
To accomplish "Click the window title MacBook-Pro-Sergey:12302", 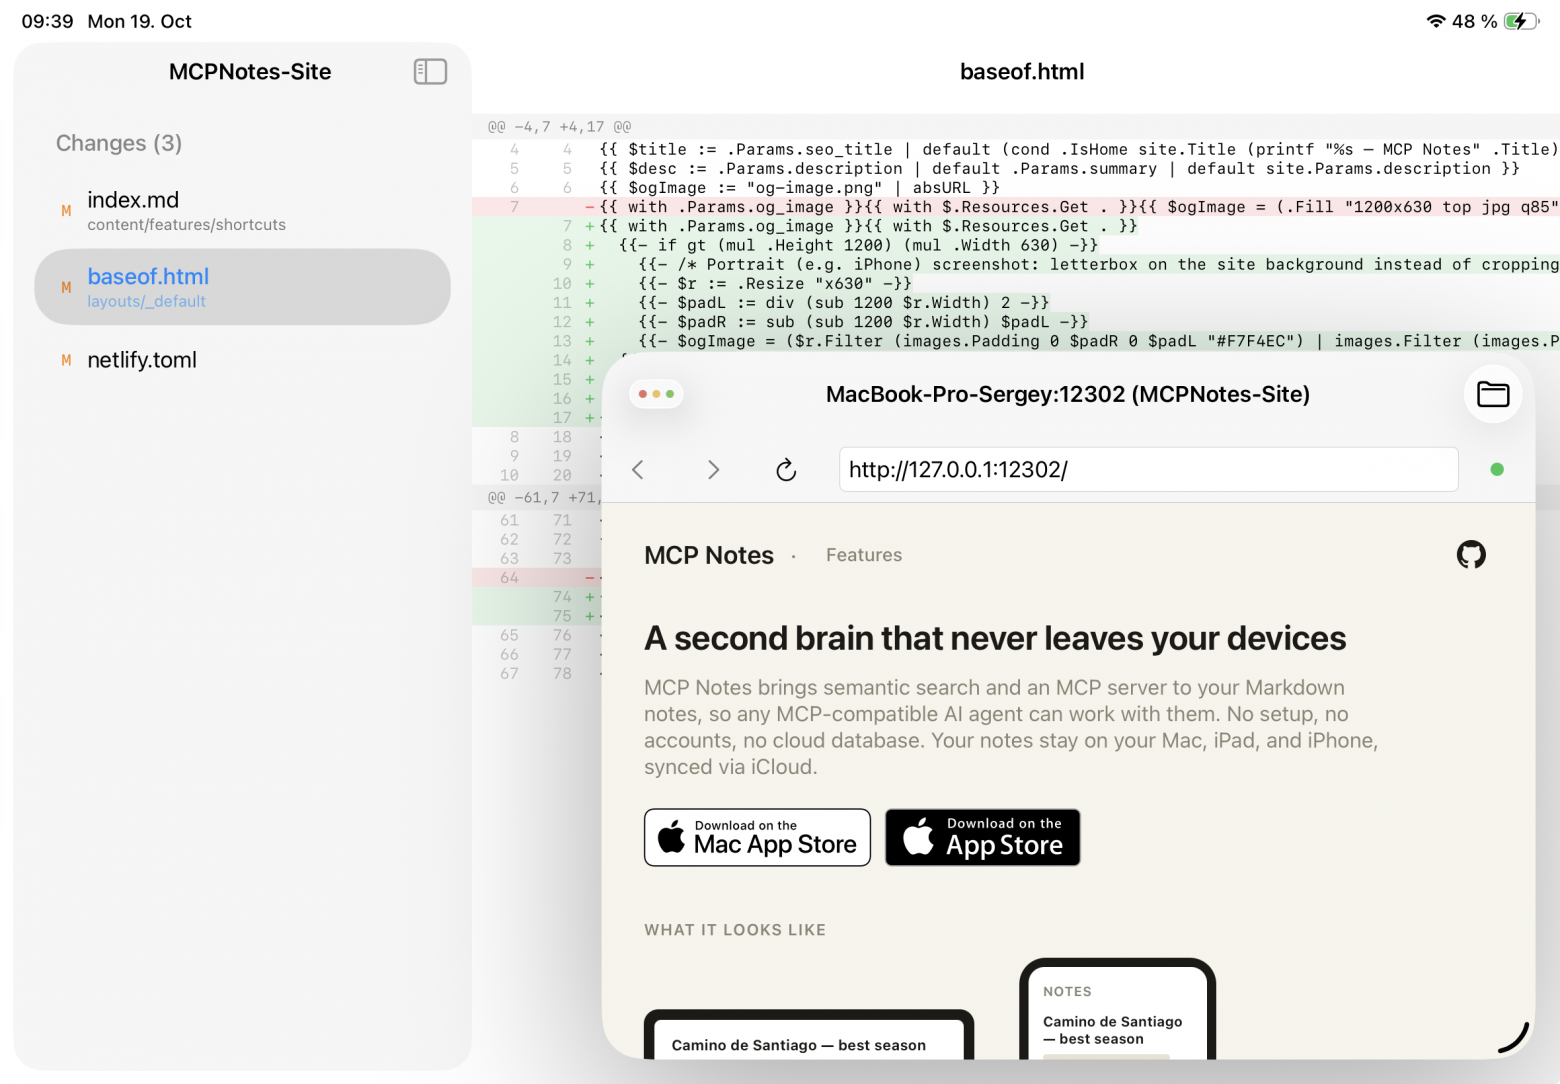I will (x=1068, y=394).
